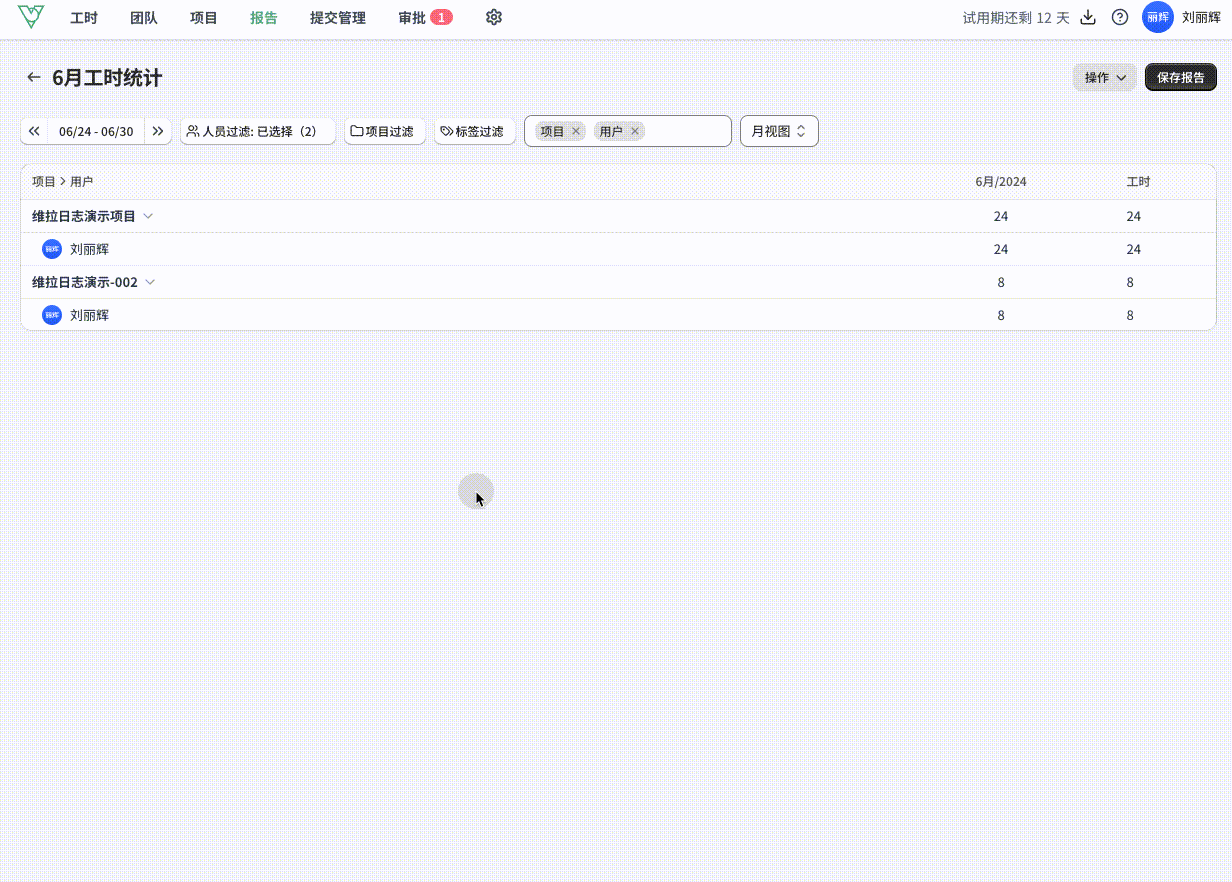1232x882 pixels.
Task: Click the 工时 column header in table
Action: click(x=1138, y=182)
